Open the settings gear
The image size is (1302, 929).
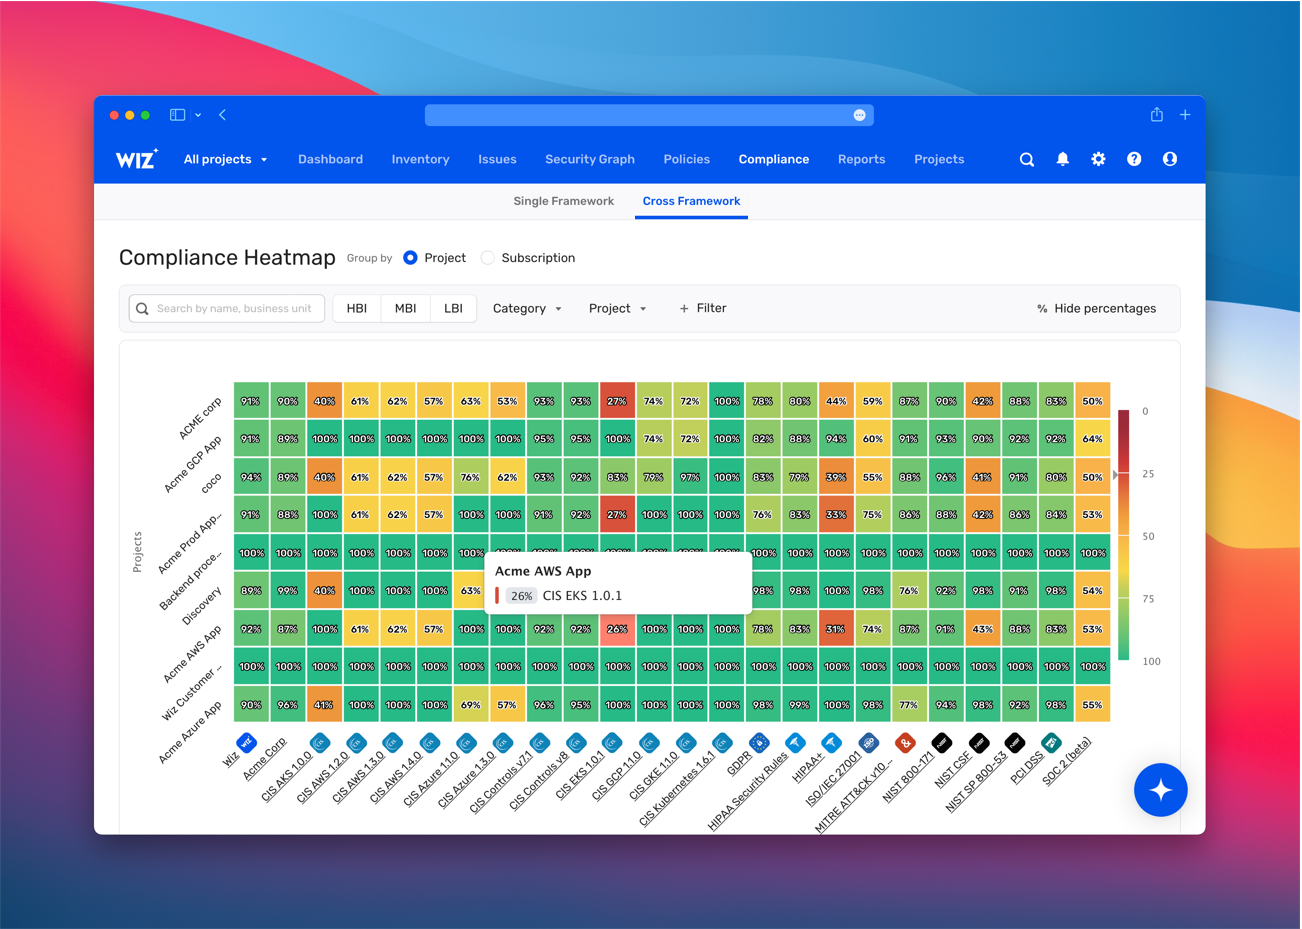click(1098, 159)
